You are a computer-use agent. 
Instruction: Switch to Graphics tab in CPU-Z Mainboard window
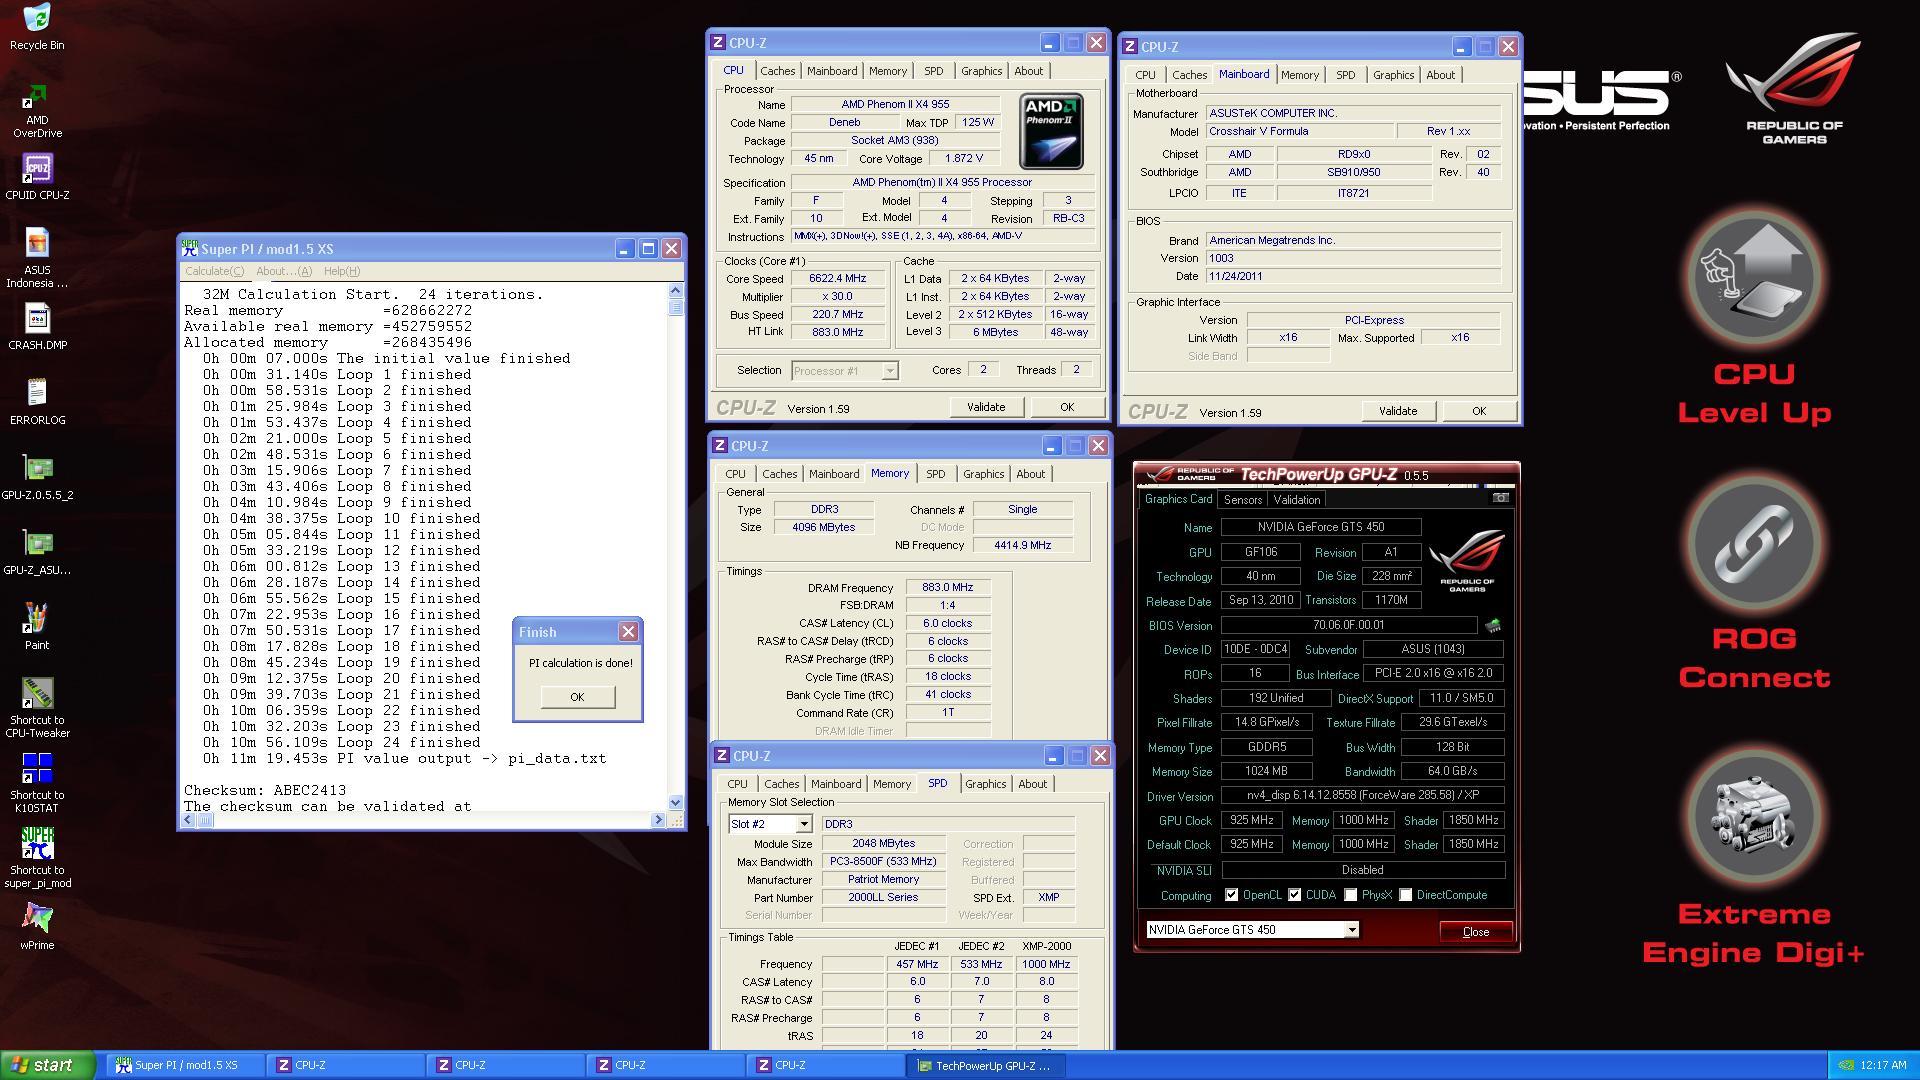[1393, 75]
